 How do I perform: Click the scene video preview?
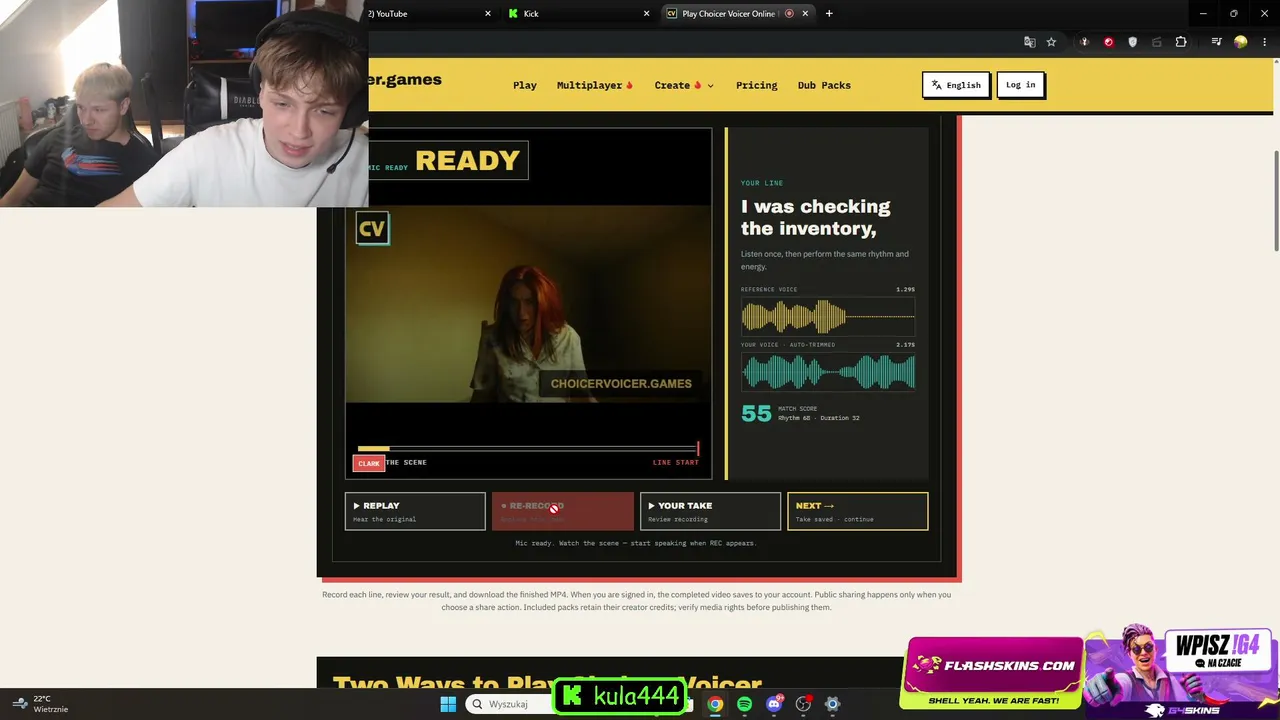coord(528,305)
